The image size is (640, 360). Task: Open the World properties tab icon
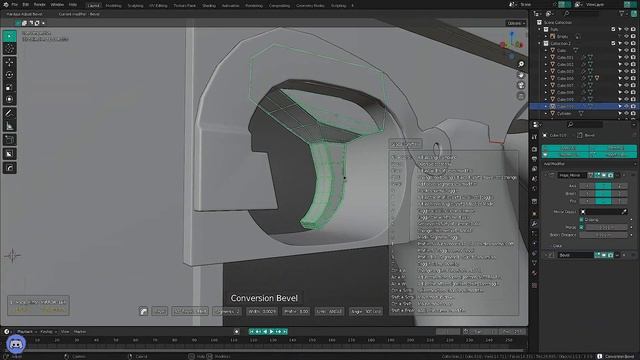[x=534, y=189]
